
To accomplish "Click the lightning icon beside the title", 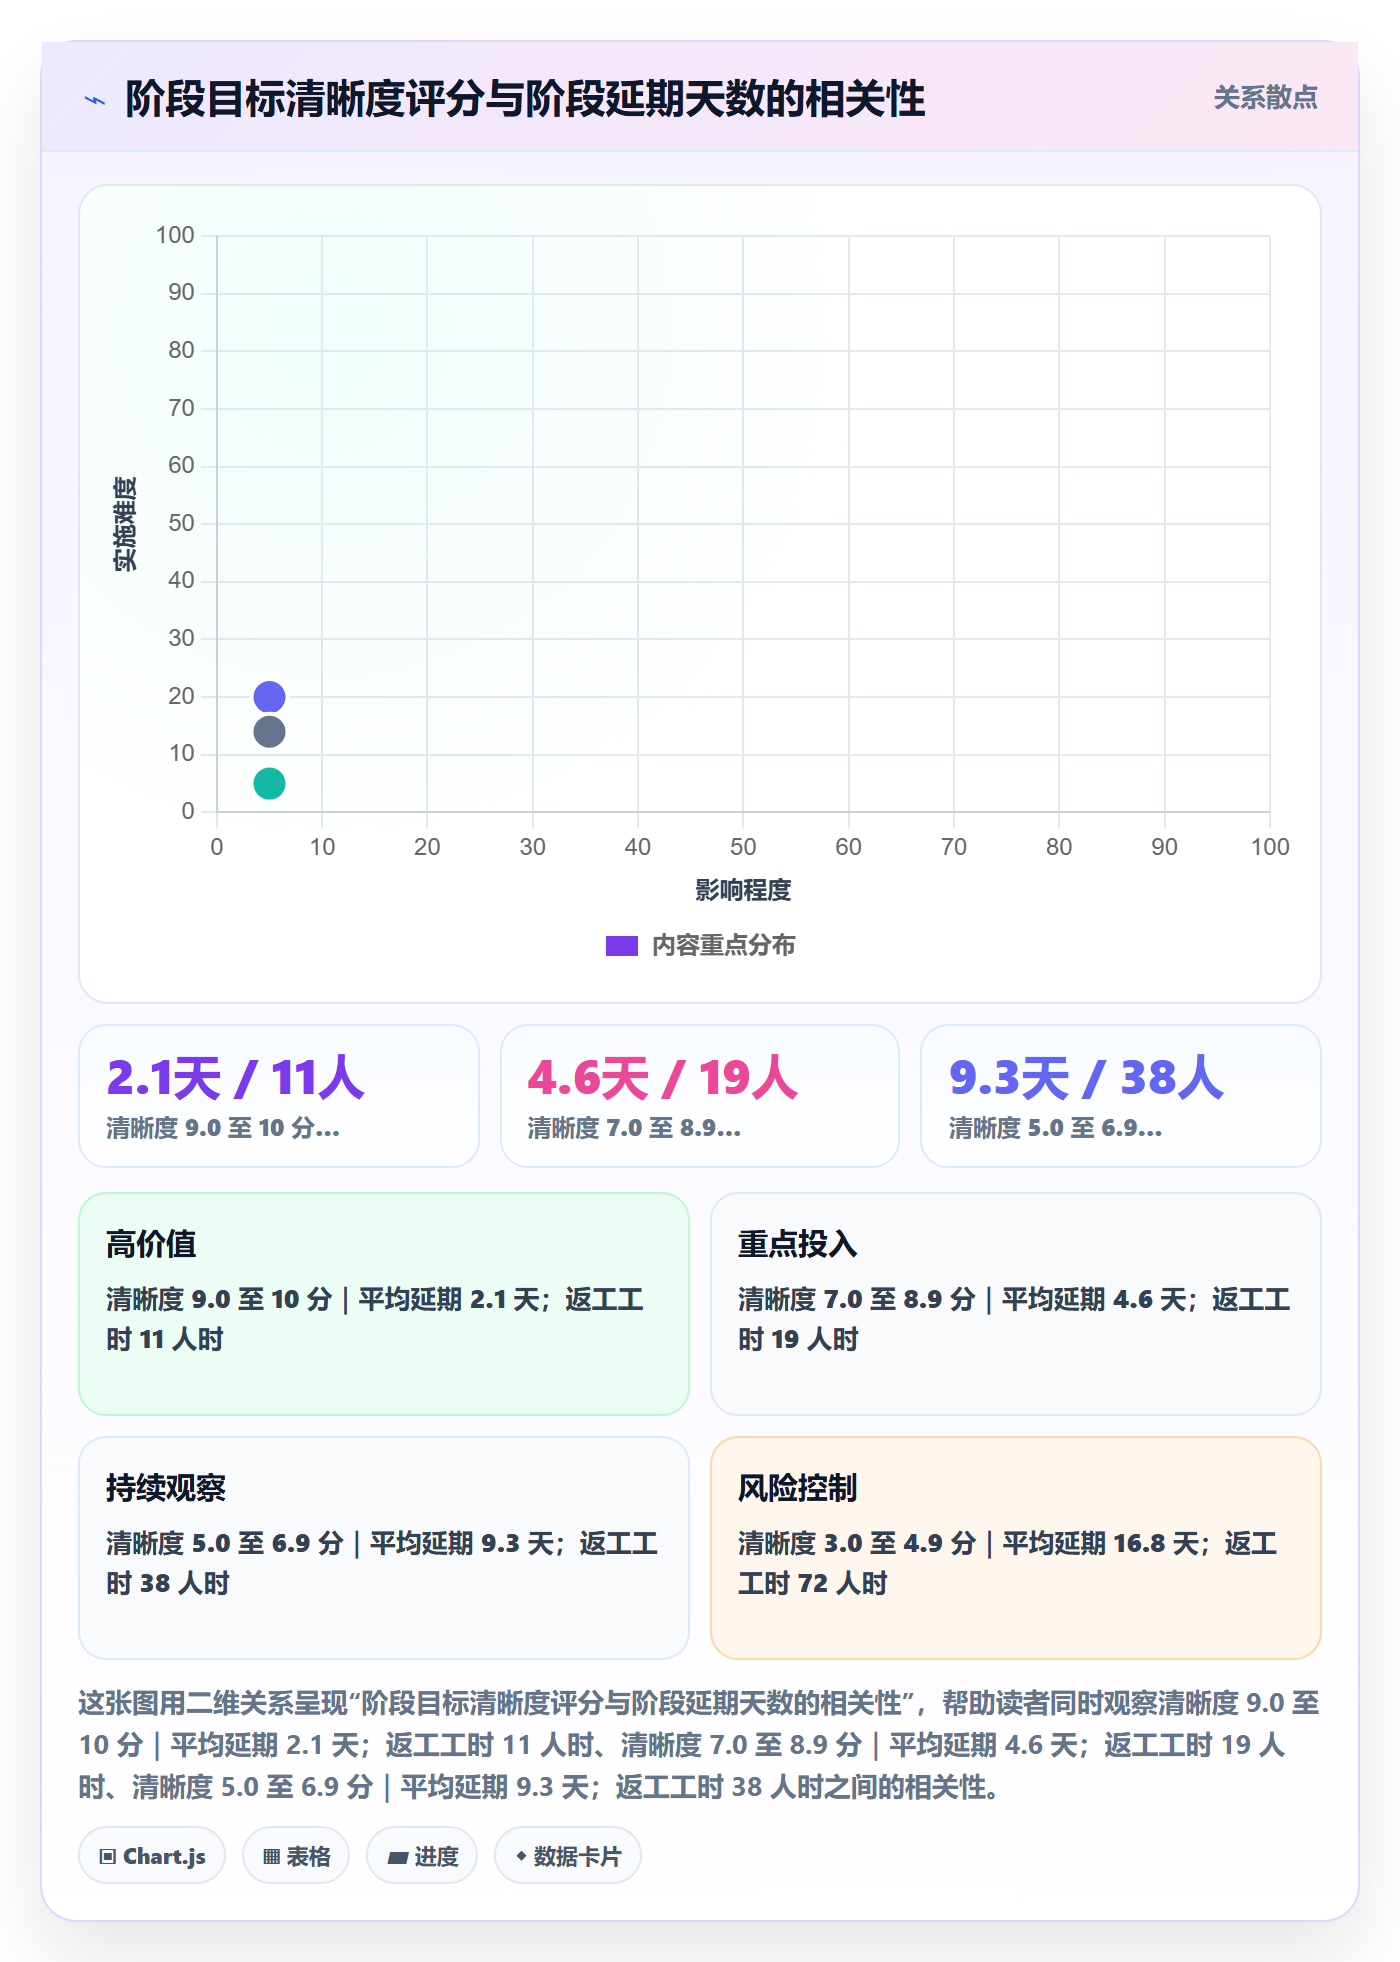I will (95, 100).
